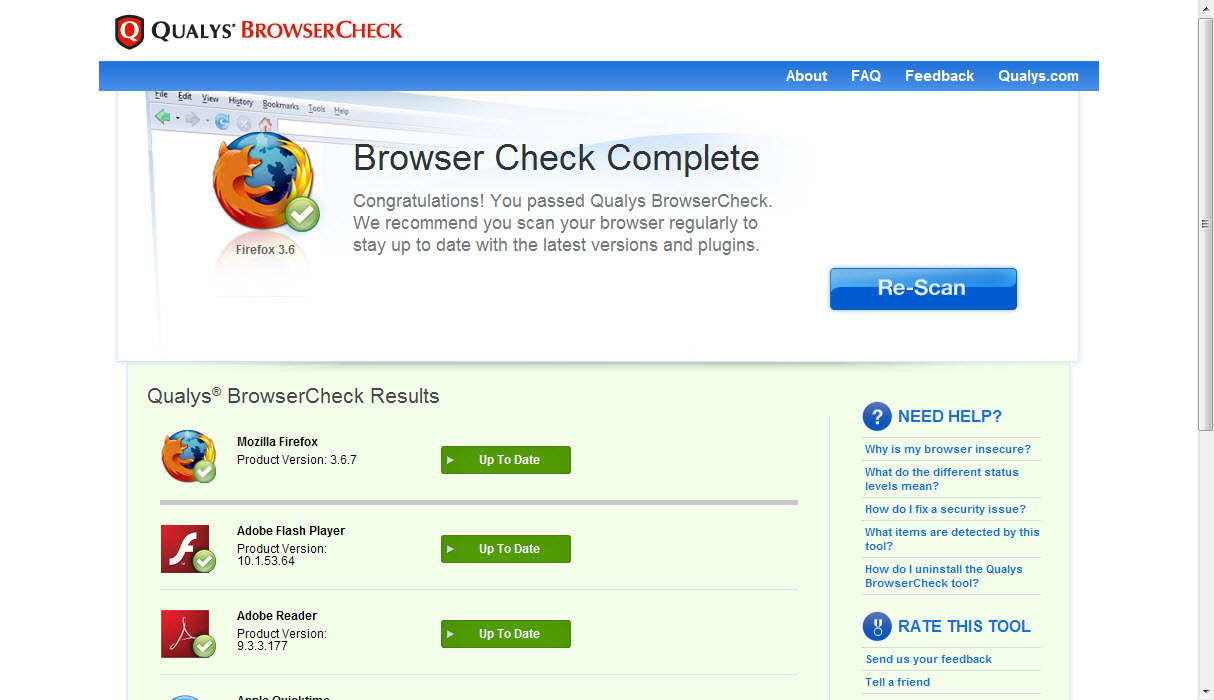Open 'How do I fix a security issue?' link

point(945,509)
